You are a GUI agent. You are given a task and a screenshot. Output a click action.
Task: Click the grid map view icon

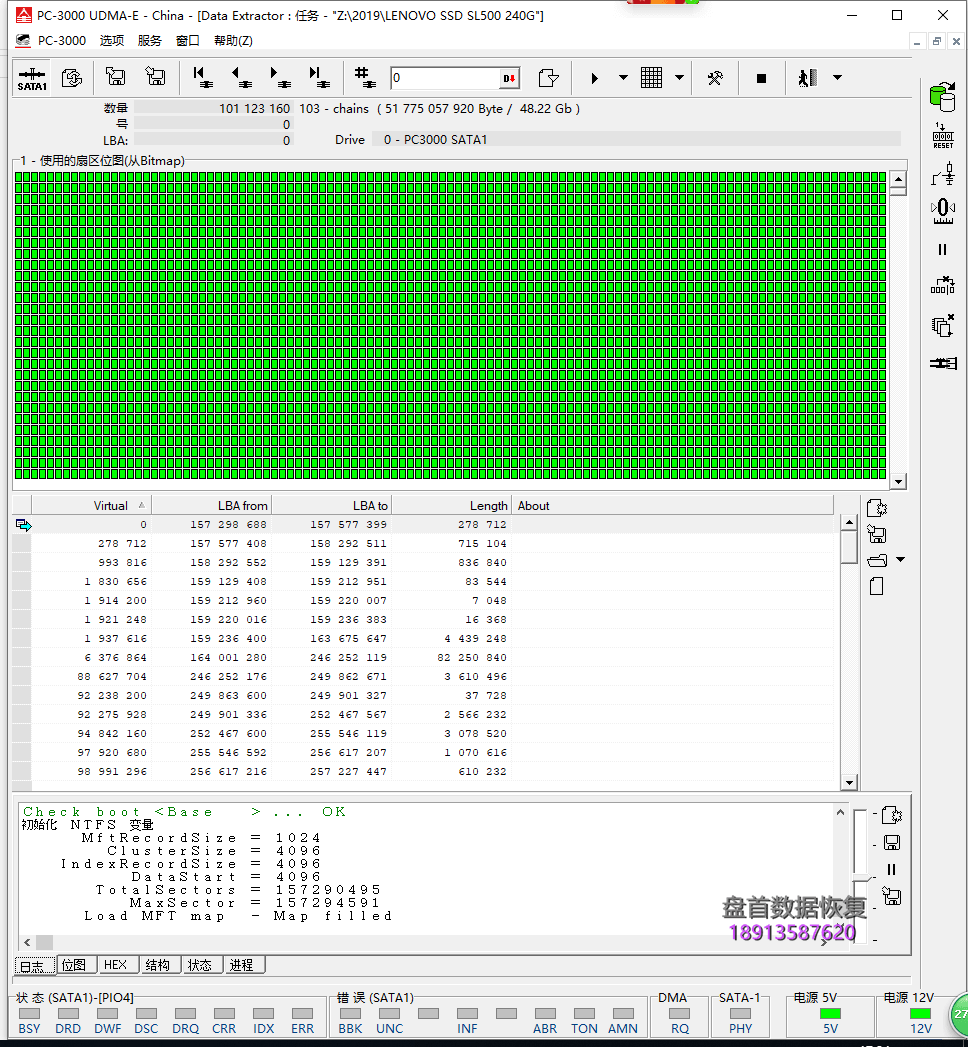[651, 77]
